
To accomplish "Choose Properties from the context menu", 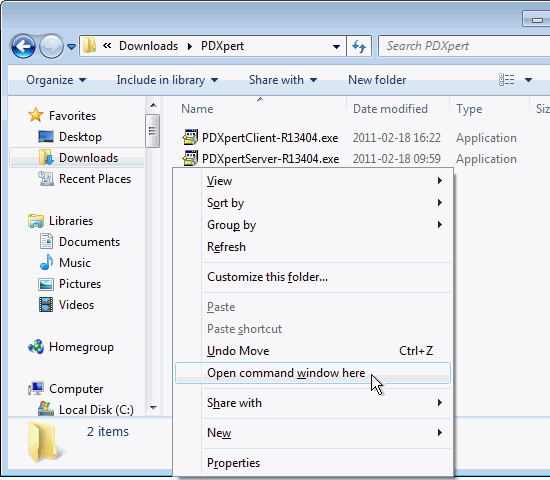I will coord(313,463).
